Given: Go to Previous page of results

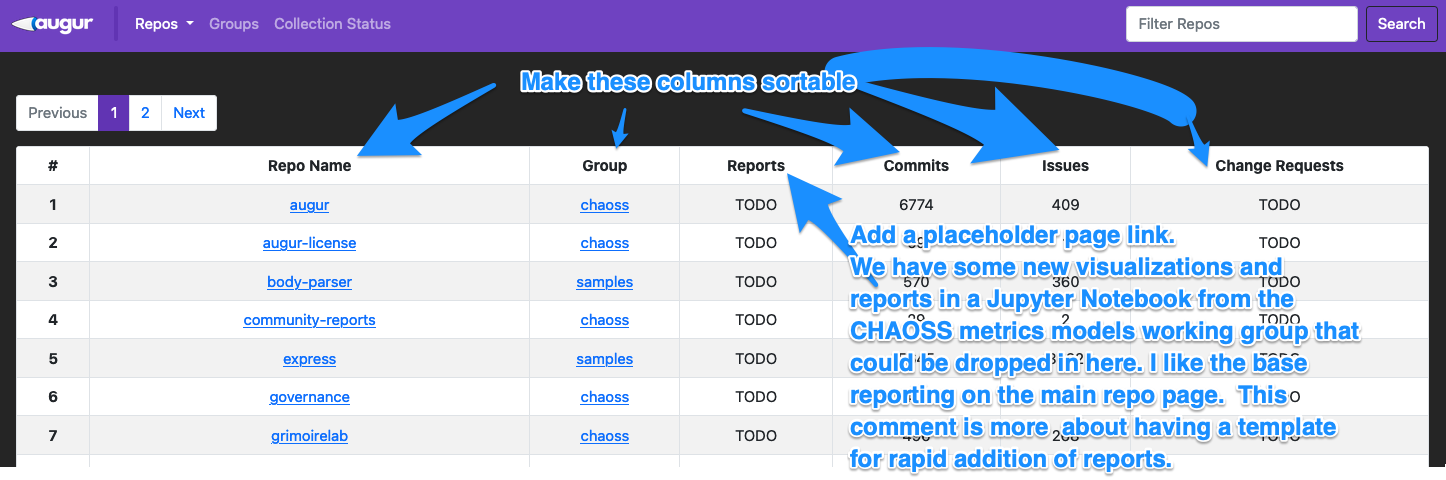Looking at the screenshot, I should [57, 113].
